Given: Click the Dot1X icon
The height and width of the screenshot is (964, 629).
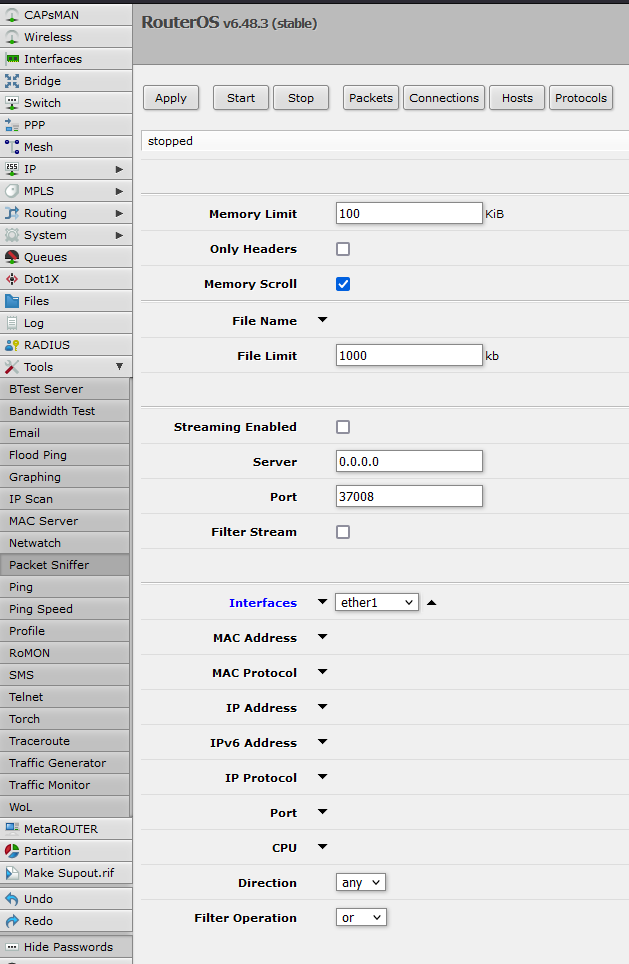Looking at the screenshot, I should coord(12,279).
